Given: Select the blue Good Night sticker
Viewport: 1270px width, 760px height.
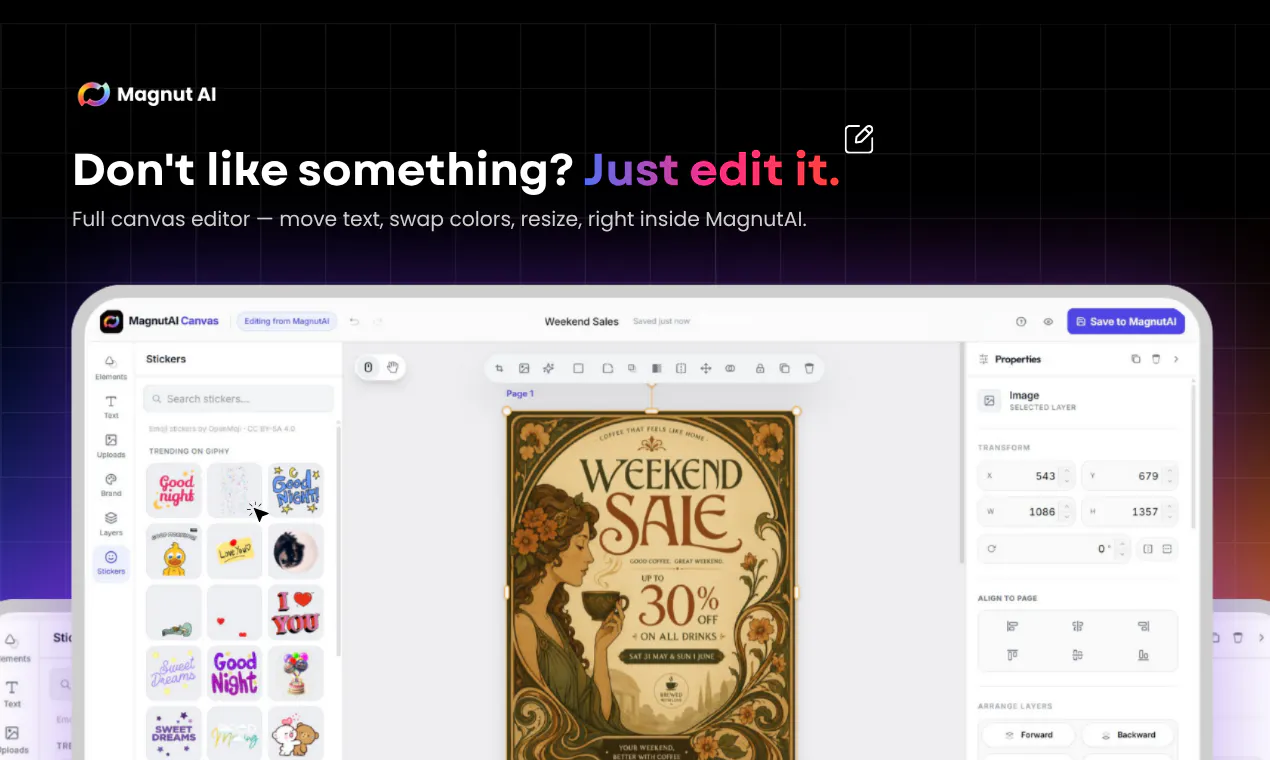Looking at the screenshot, I should pos(296,490).
